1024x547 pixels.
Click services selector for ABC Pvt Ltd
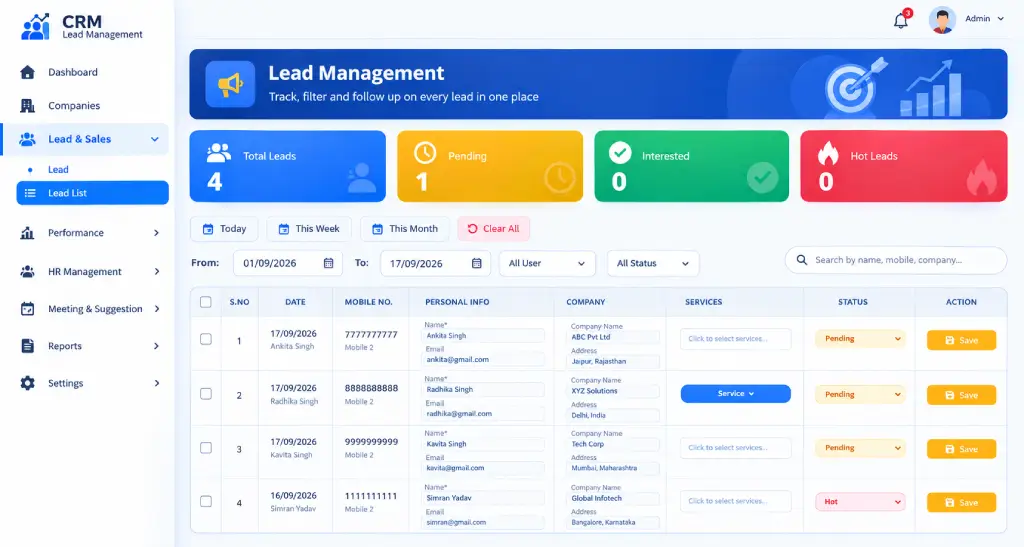click(x=735, y=339)
